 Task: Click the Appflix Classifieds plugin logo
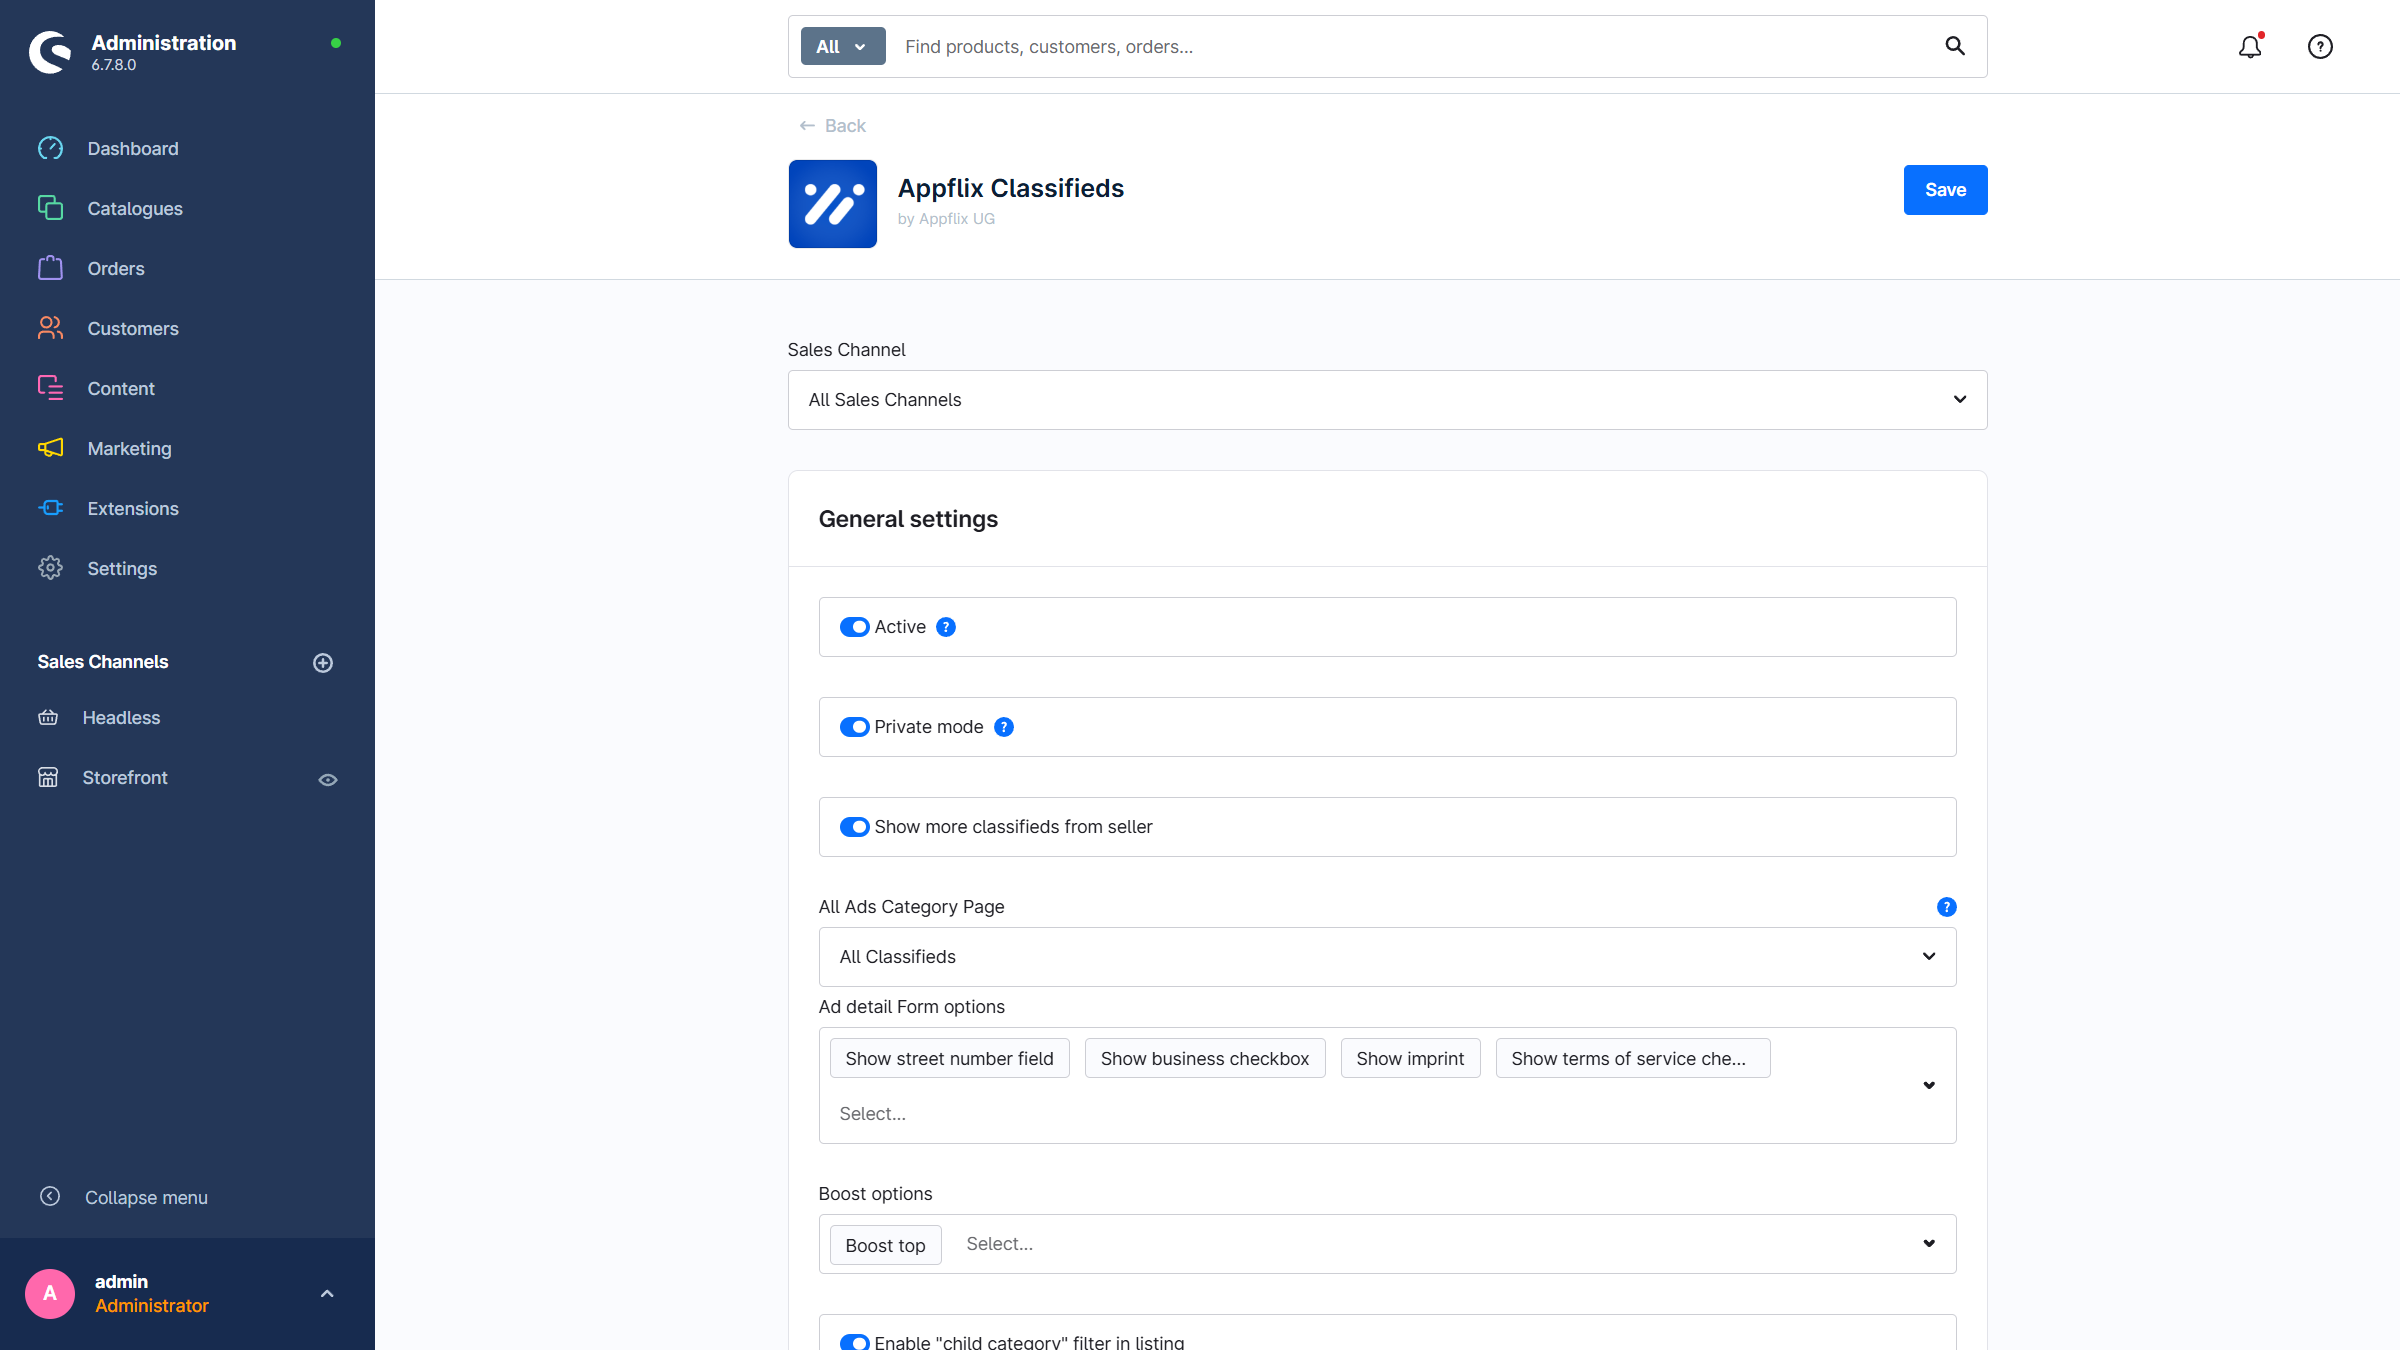pos(832,204)
